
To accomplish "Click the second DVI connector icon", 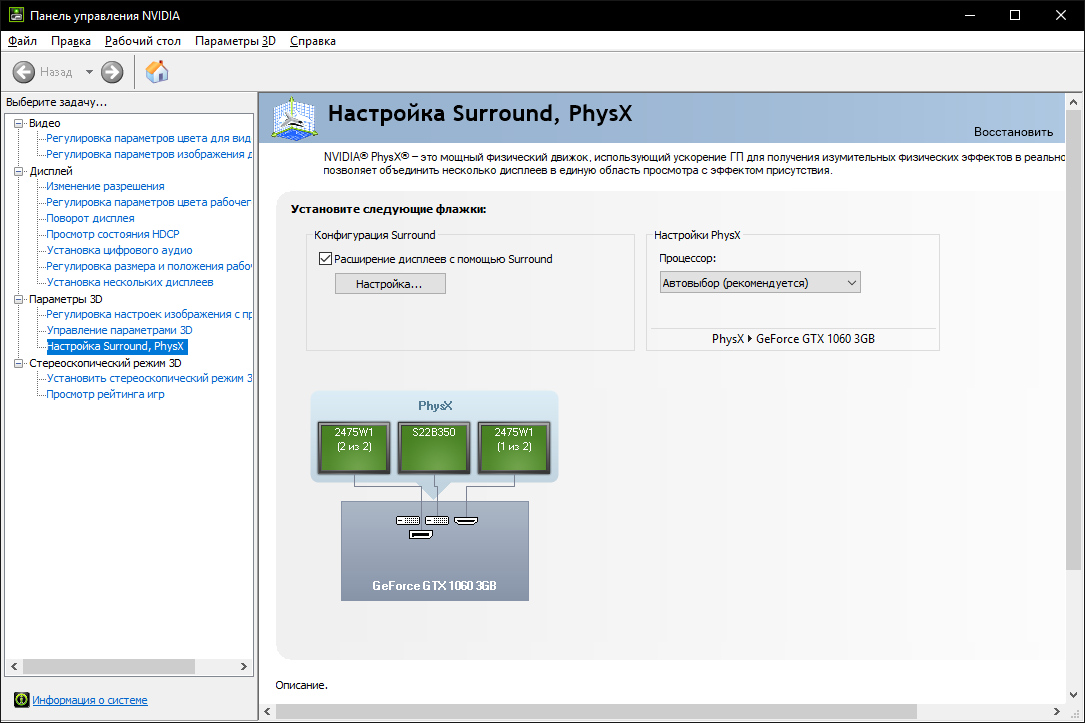I will [x=437, y=520].
